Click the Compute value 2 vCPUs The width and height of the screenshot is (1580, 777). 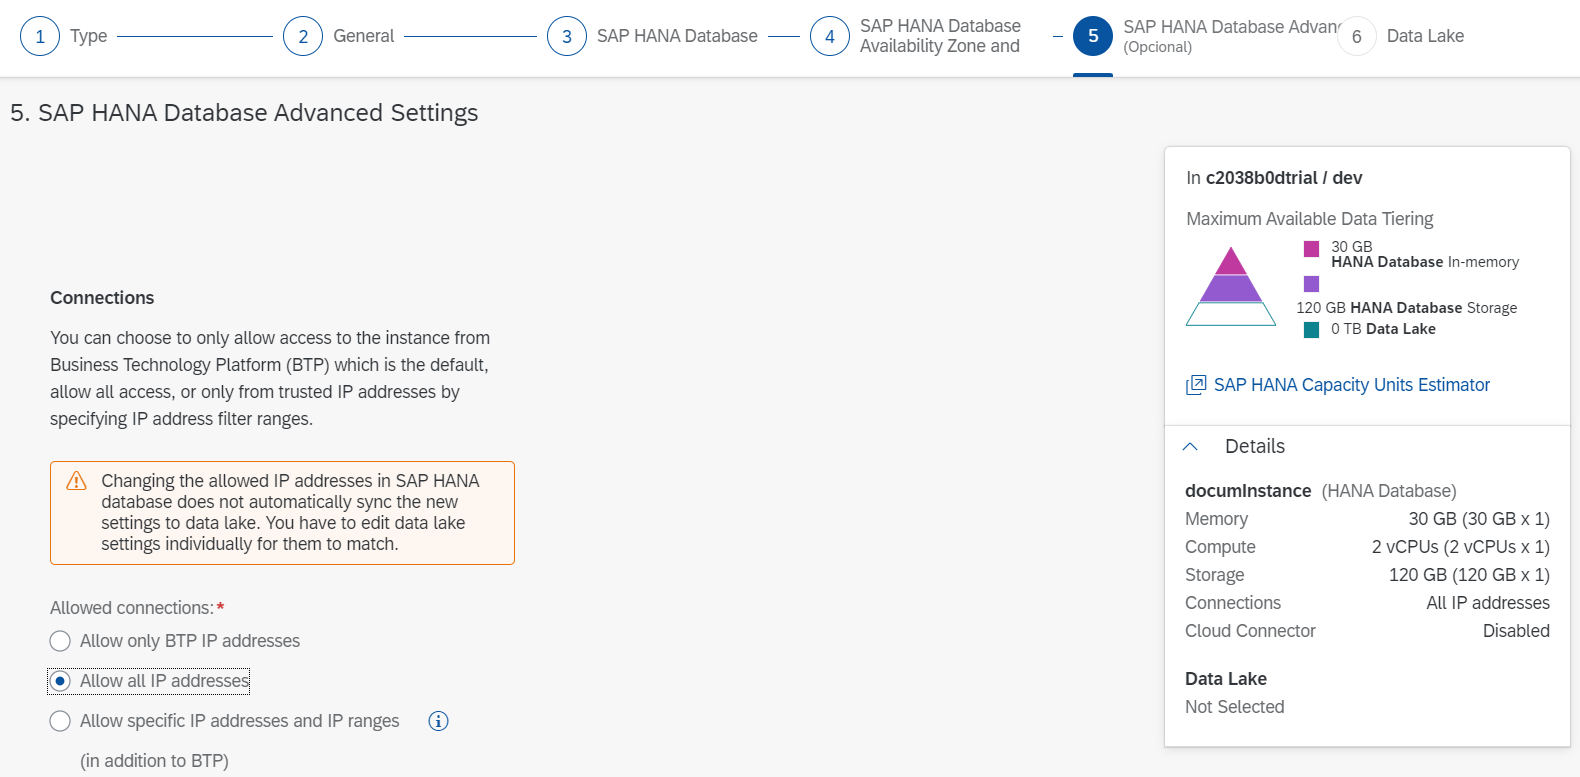pos(1461,547)
